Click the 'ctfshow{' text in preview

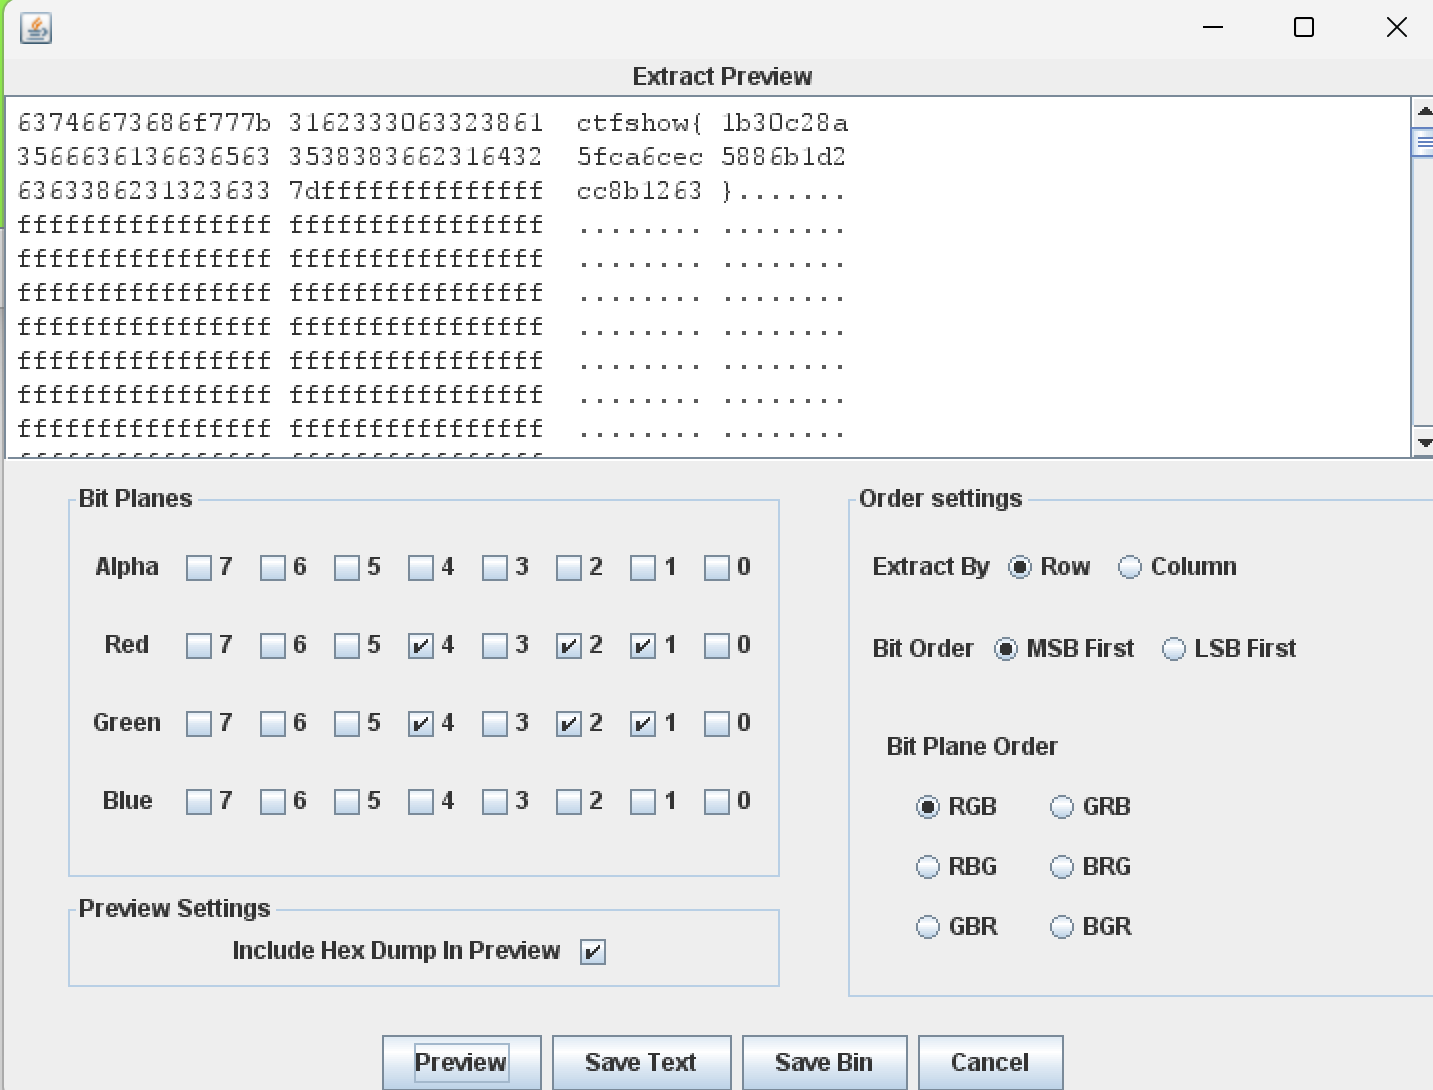pos(640,123)
